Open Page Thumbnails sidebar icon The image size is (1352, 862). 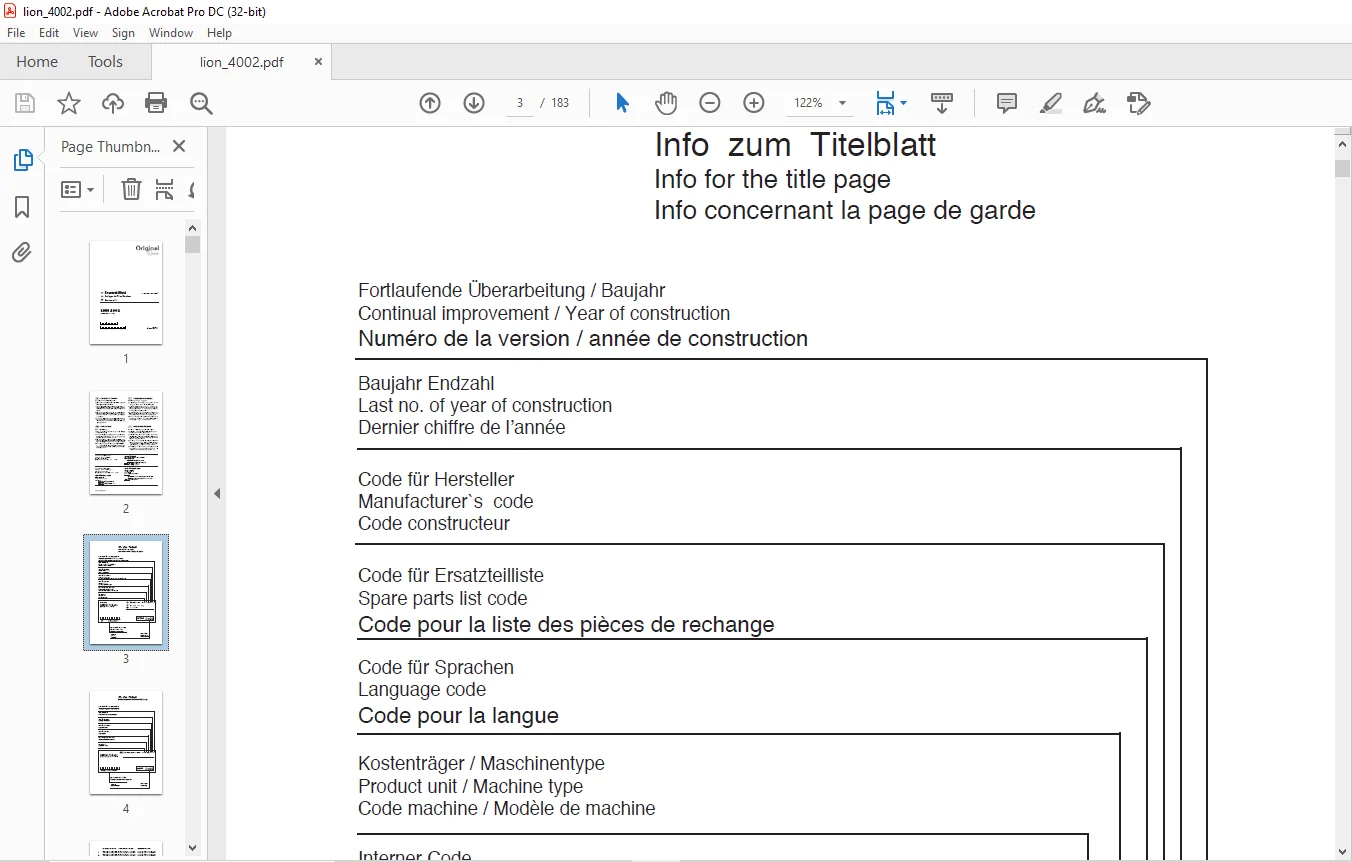click(22, 160)
